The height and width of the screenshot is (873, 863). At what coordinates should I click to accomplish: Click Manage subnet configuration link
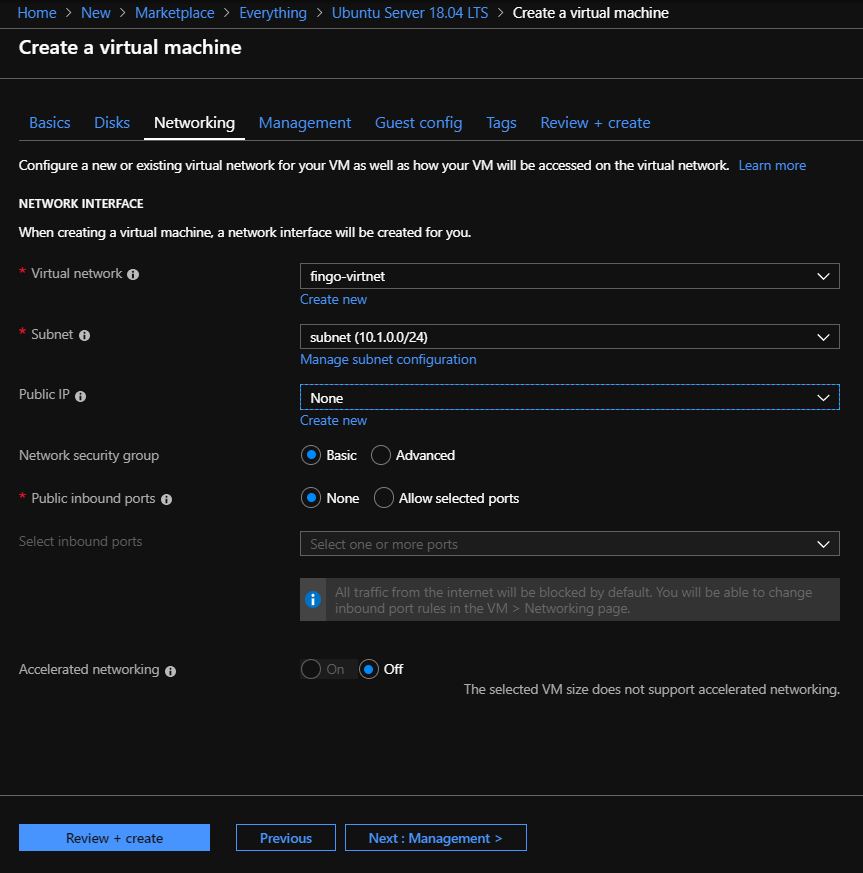tap(388, 360)
